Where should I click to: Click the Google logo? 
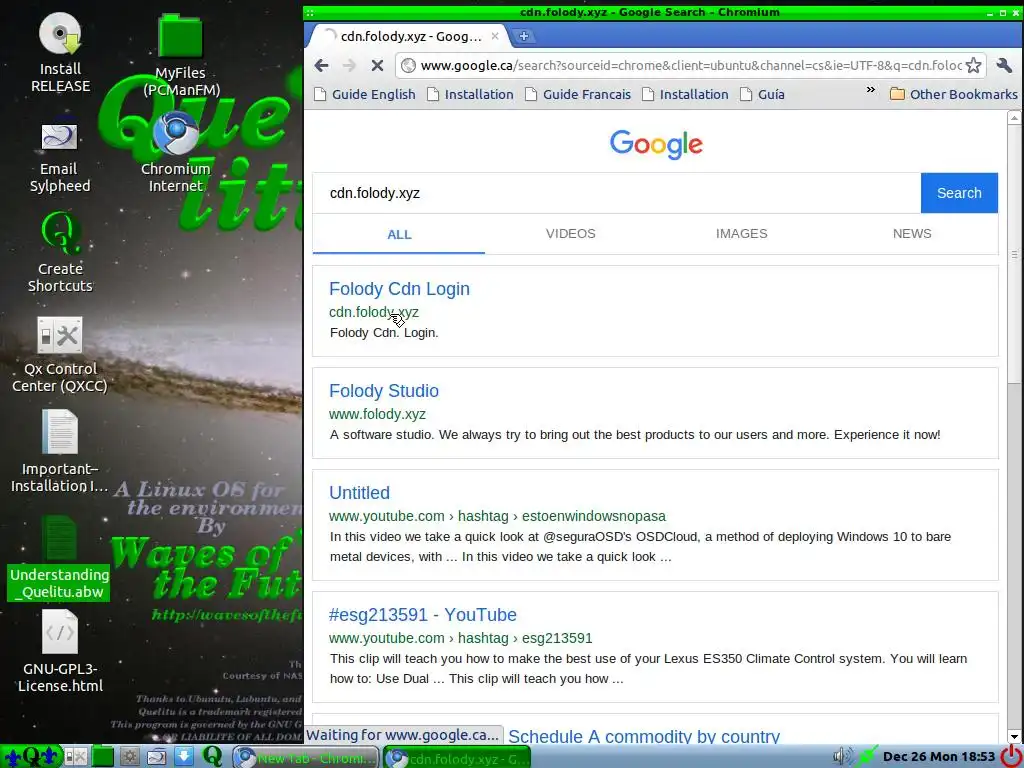[656, 144]
